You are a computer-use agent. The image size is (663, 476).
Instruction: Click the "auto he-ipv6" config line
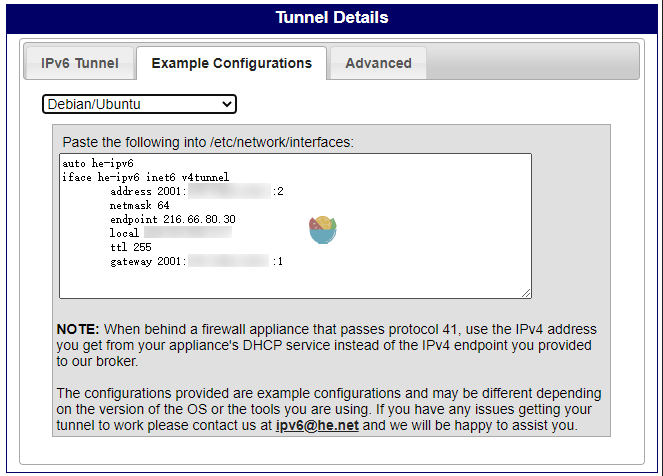98,163
